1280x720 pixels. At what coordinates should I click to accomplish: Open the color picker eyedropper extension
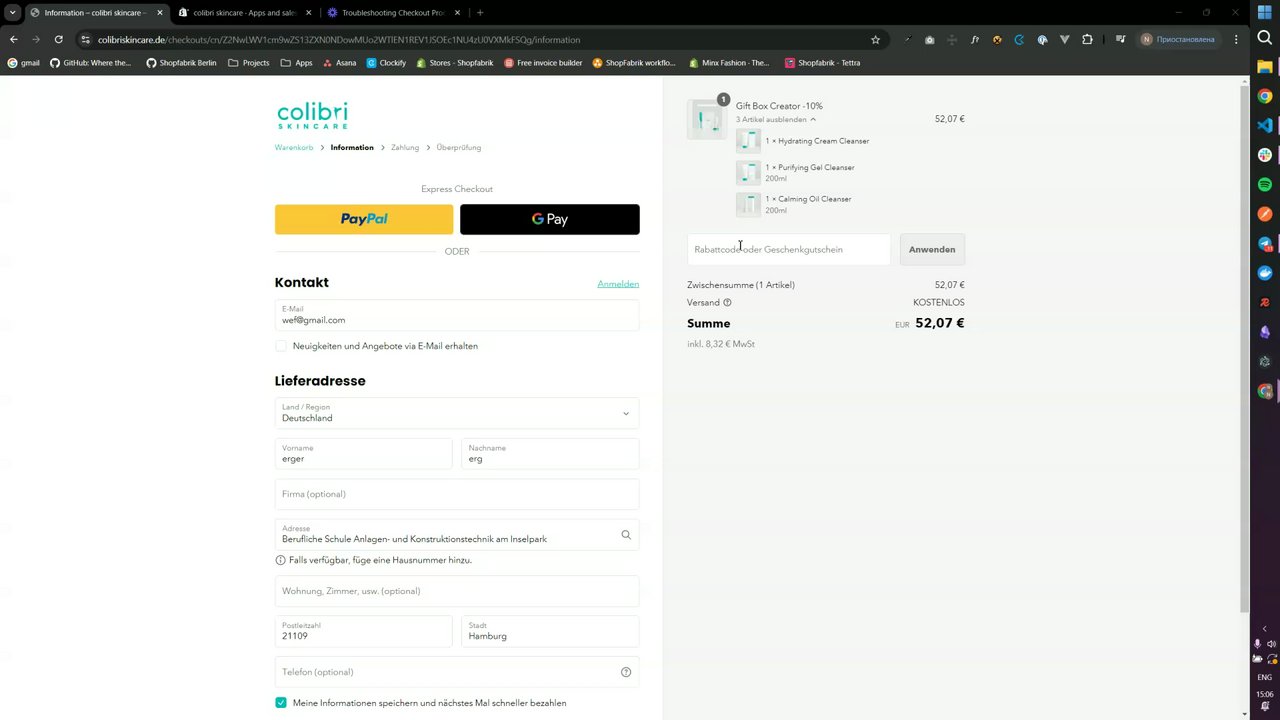pyautogui.click(x=908, y=39)
